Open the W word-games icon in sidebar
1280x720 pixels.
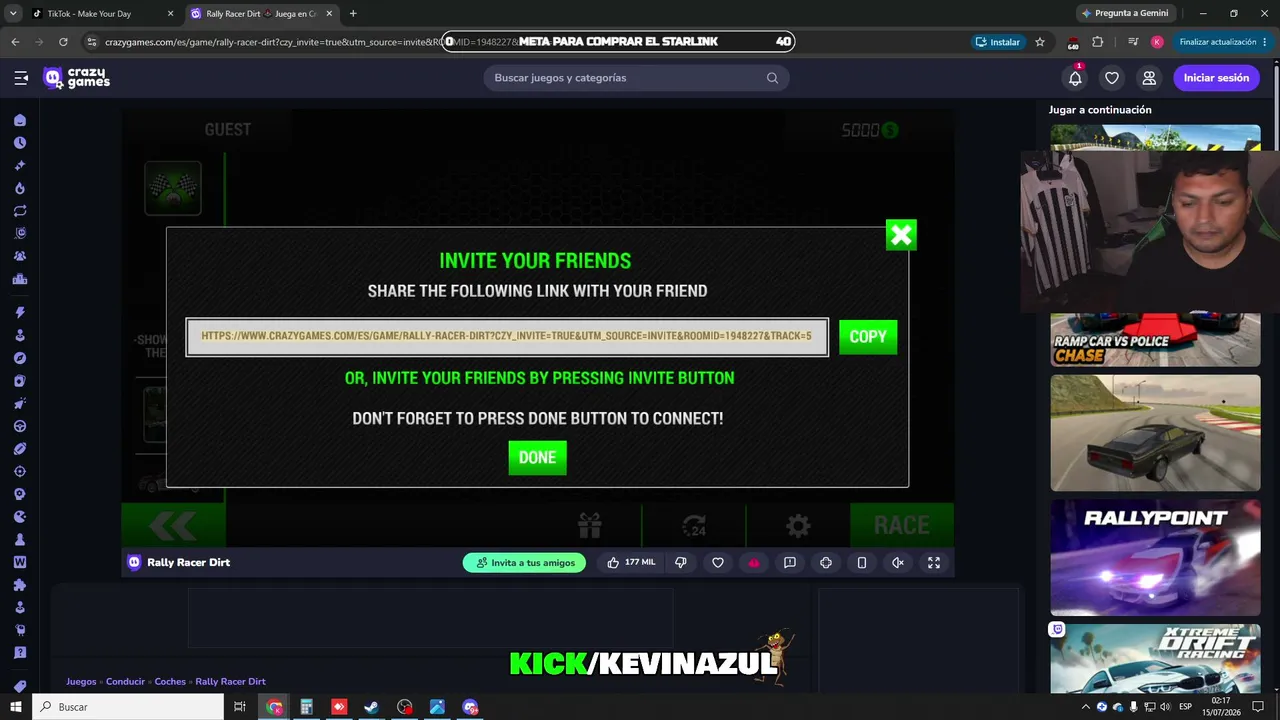click(x=20, y=562)
